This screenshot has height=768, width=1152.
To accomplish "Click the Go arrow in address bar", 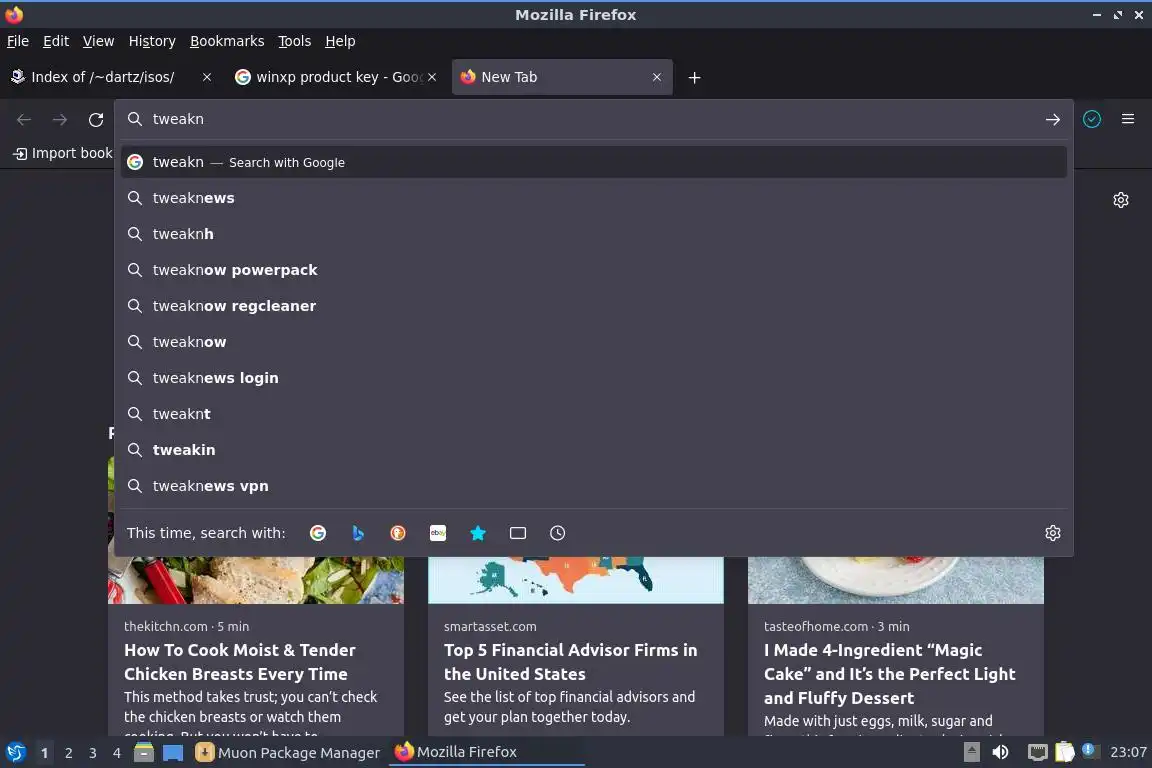I will (1052, 119).
